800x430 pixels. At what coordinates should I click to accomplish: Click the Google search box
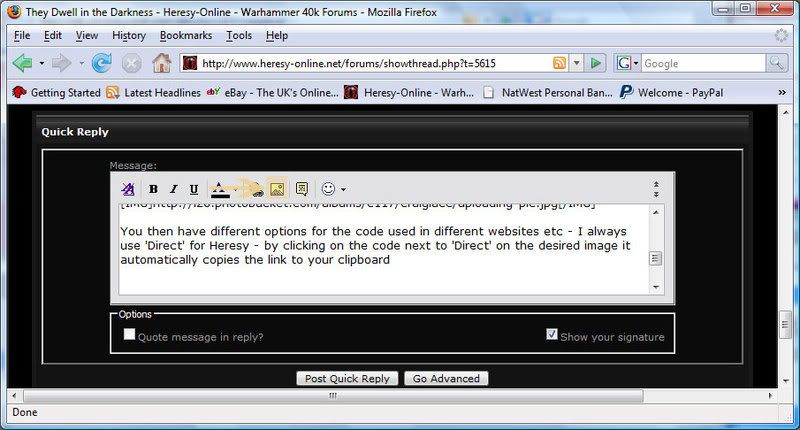[x=703, y=63]
